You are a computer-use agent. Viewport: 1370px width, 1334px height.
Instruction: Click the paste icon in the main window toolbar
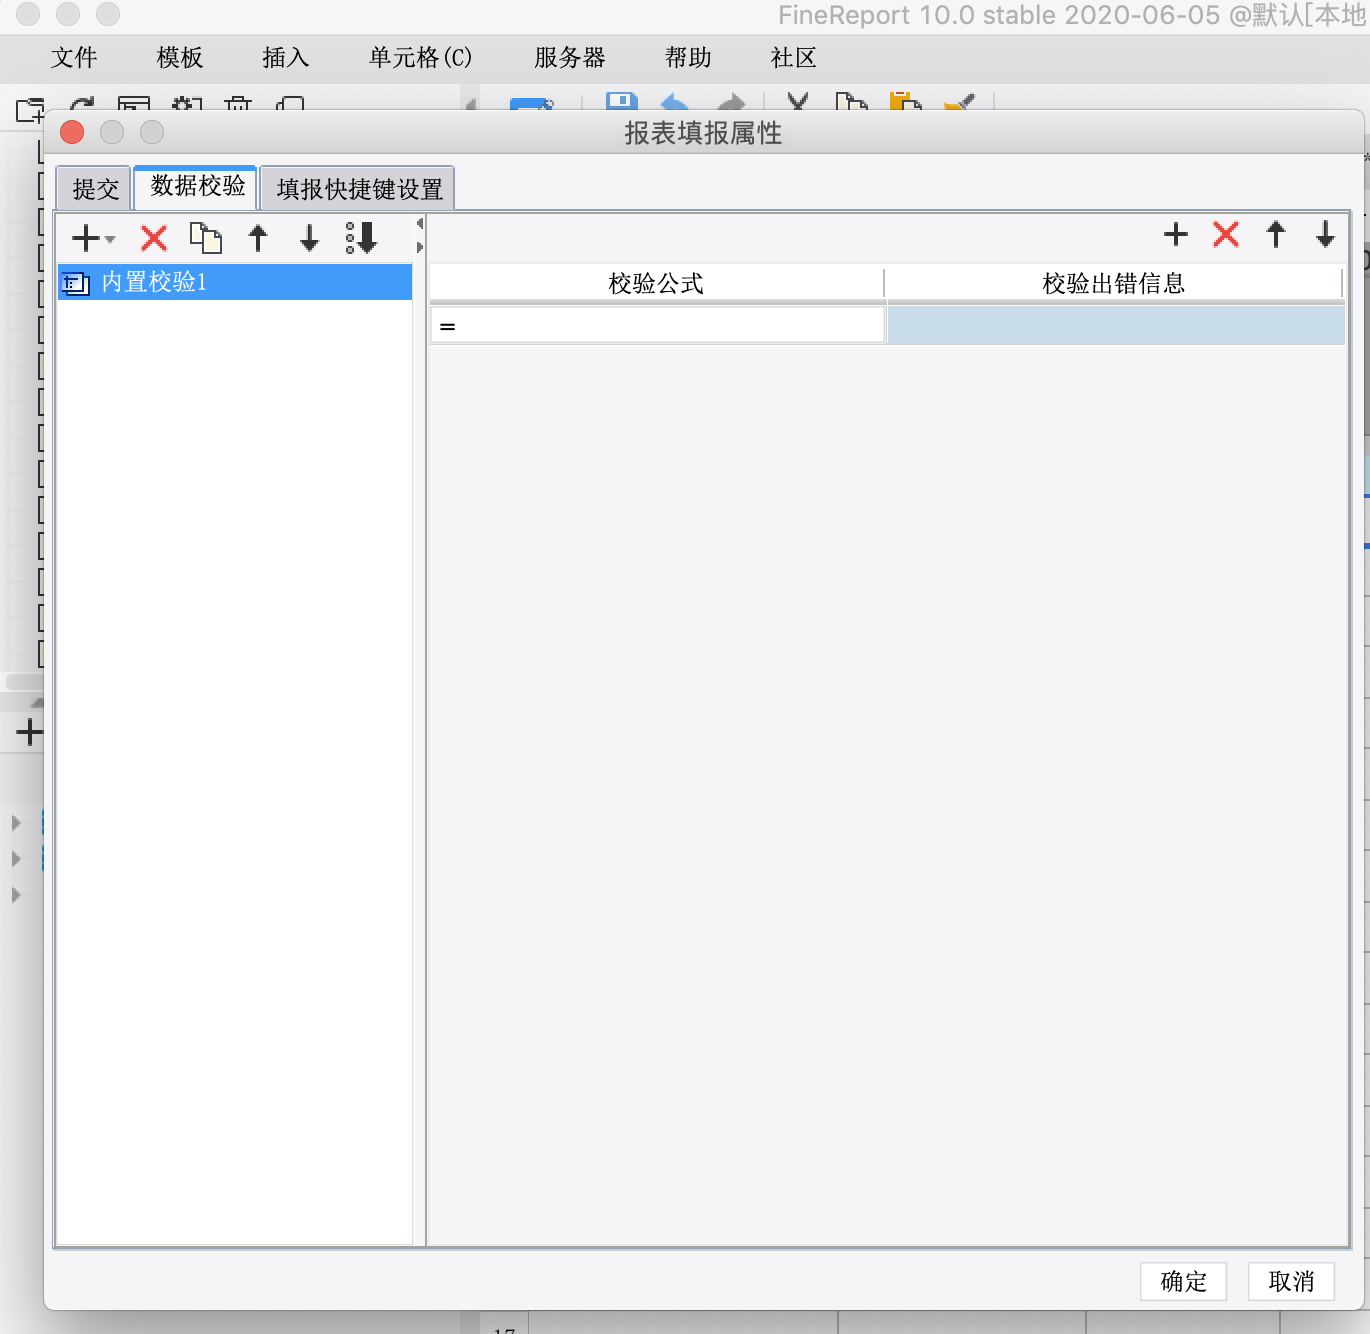point(905,101)
